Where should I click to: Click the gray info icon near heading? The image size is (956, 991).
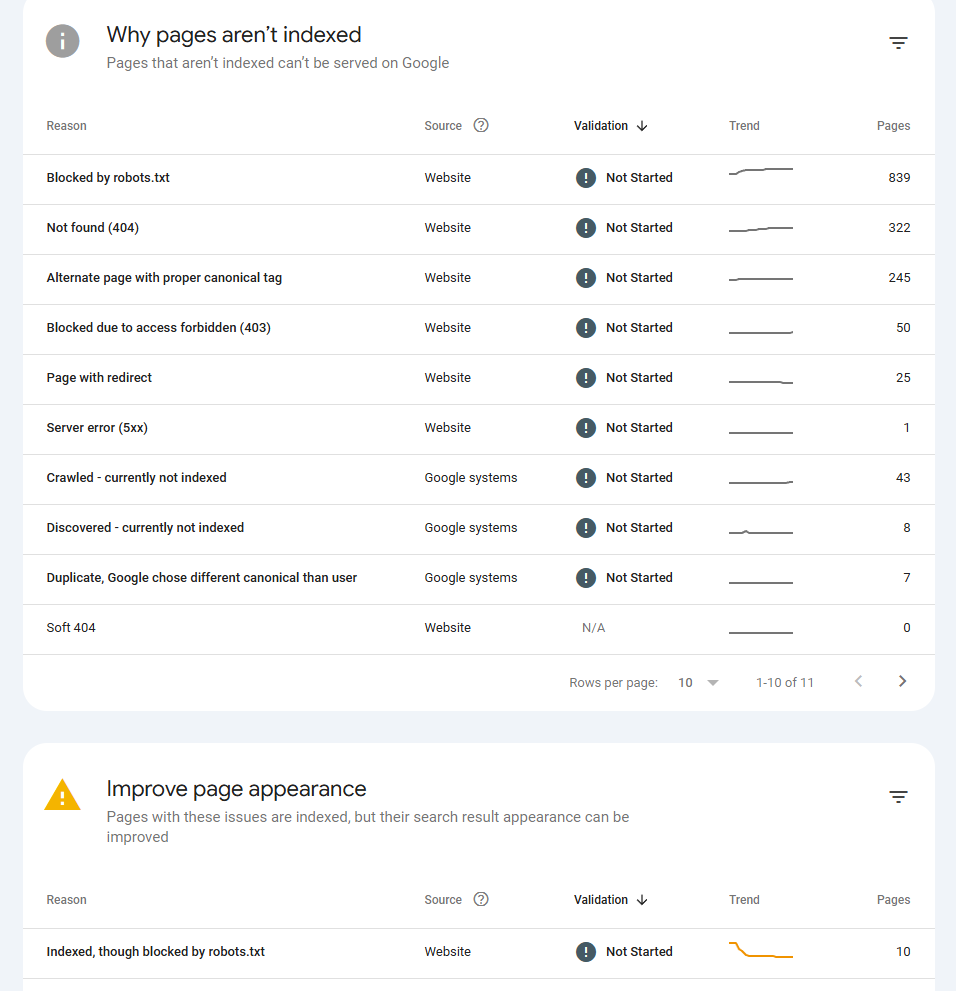pos(62,41)
